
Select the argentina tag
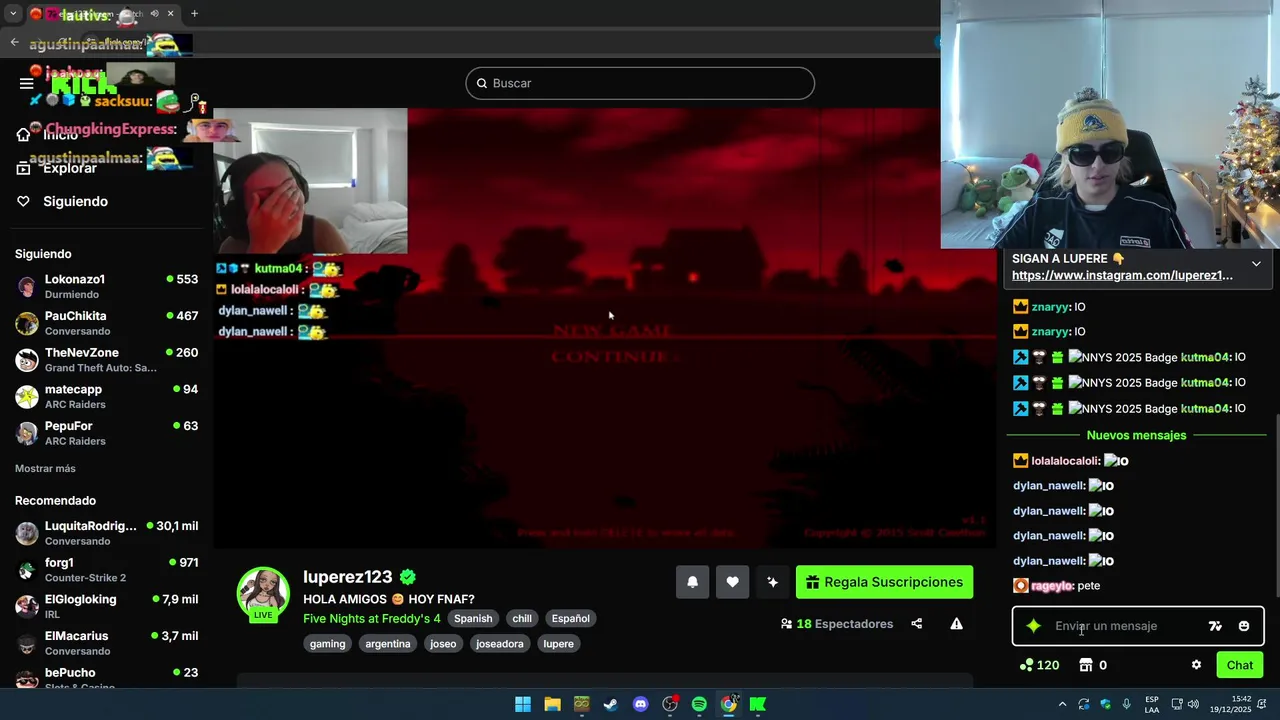point(388,644)
